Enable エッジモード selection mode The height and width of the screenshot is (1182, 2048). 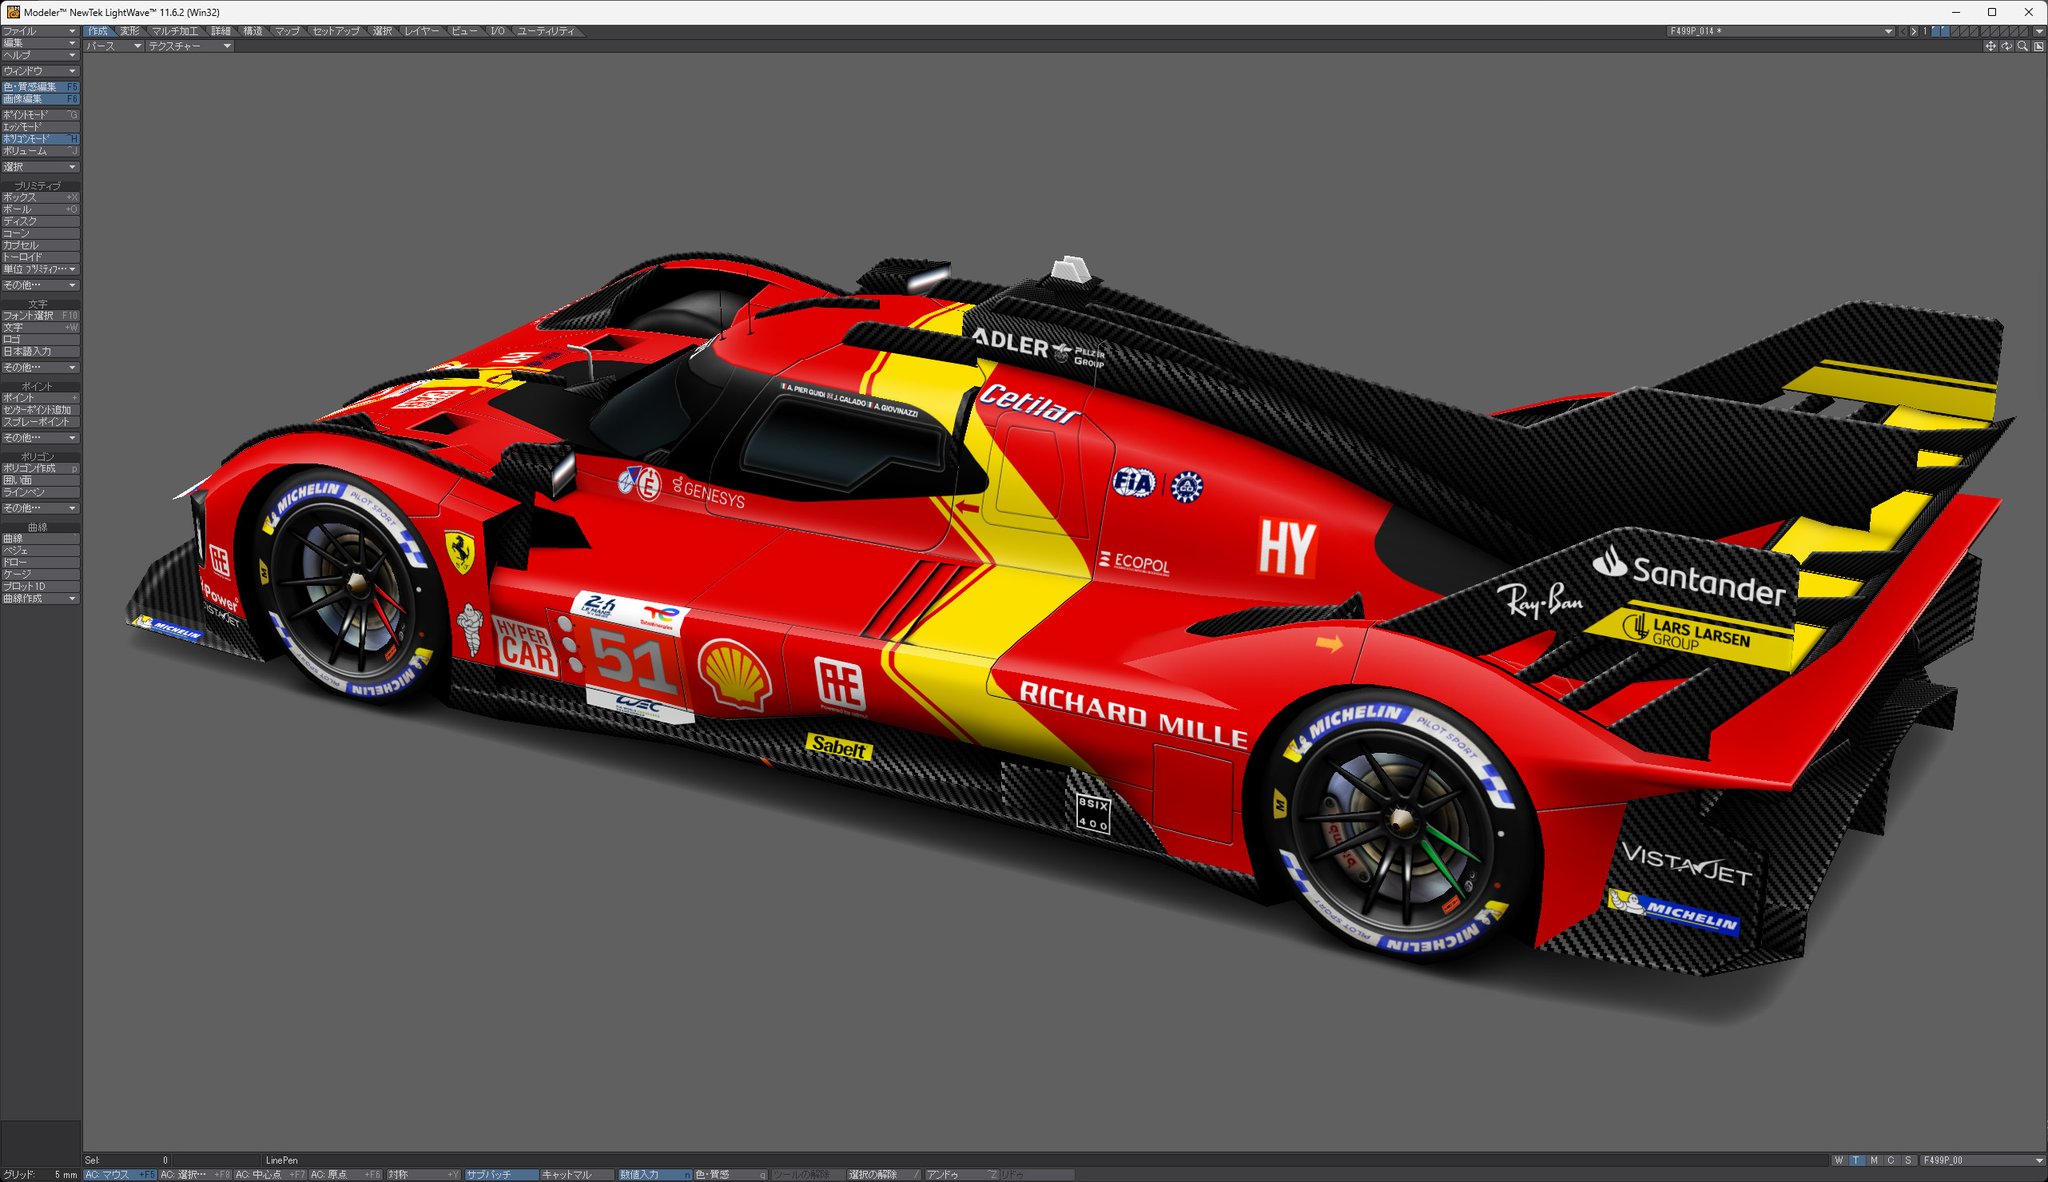(40, 127)
